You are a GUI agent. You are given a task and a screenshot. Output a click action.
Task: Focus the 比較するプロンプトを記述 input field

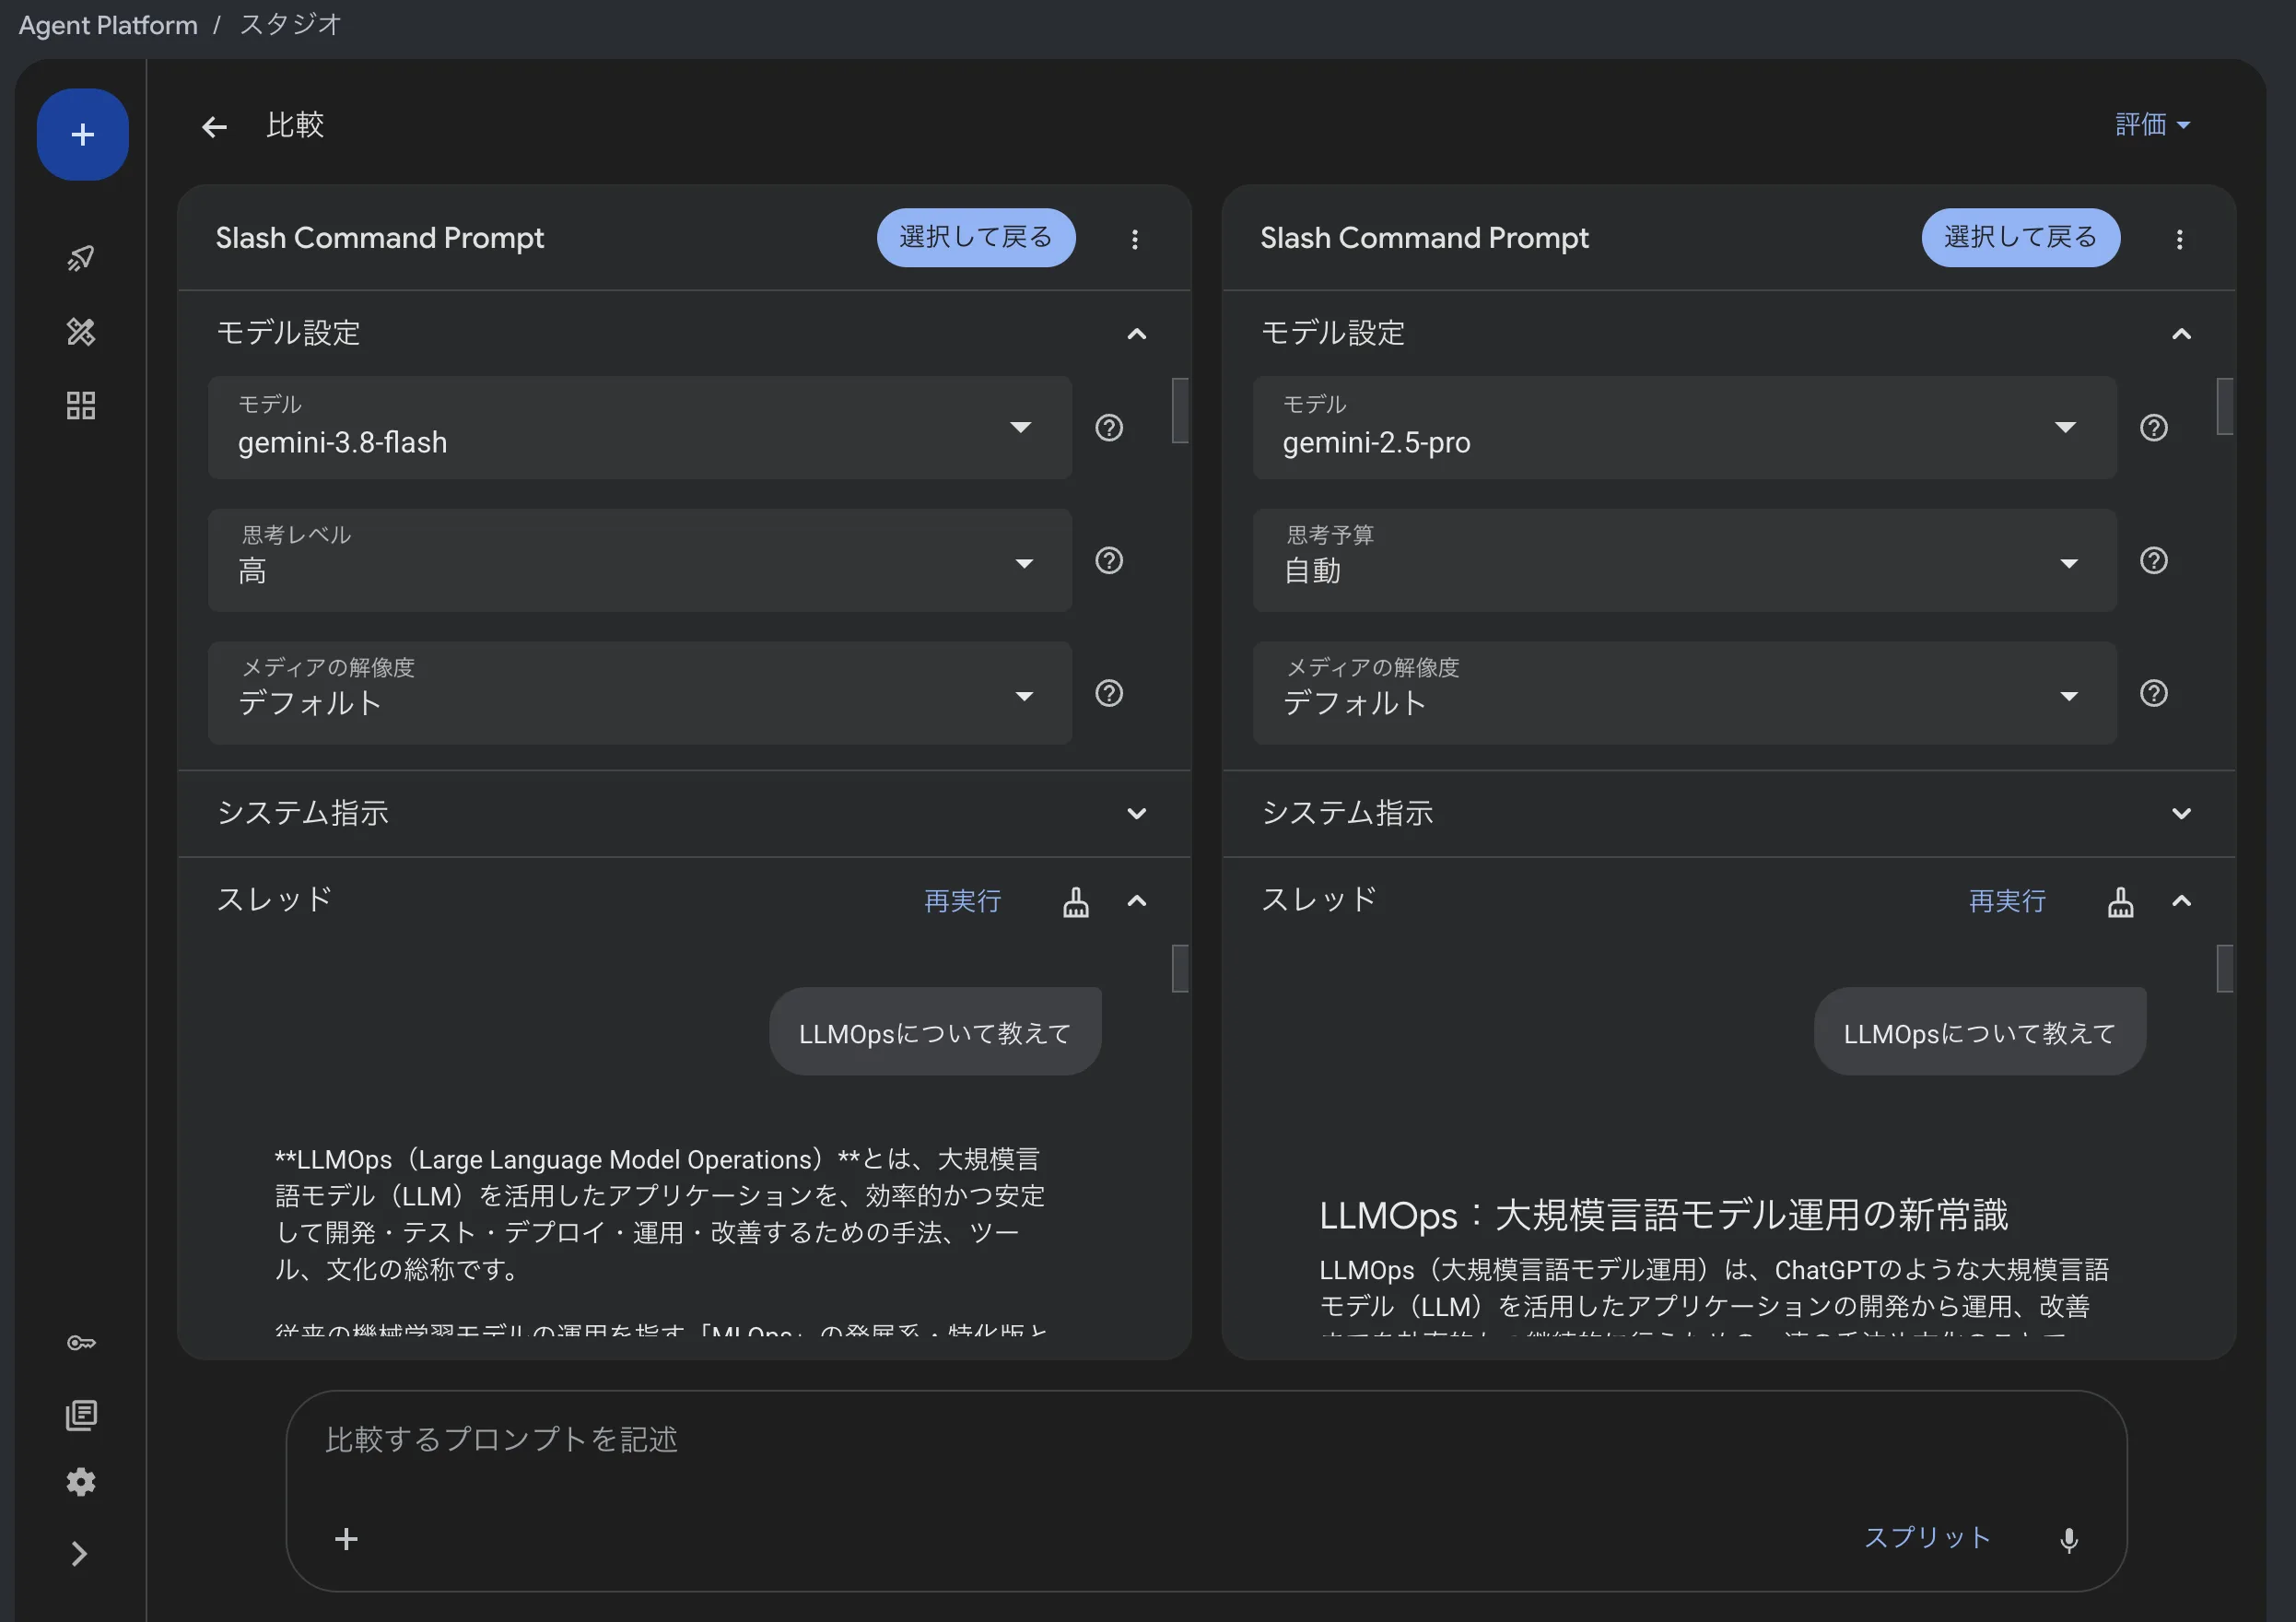tap(1206, 1440)
